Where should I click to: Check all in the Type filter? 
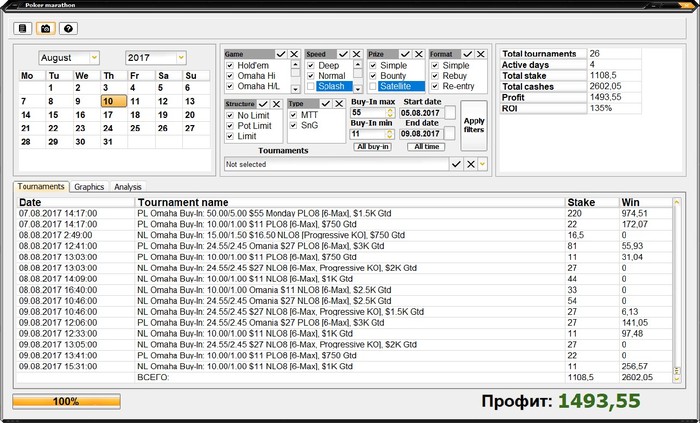326,104
